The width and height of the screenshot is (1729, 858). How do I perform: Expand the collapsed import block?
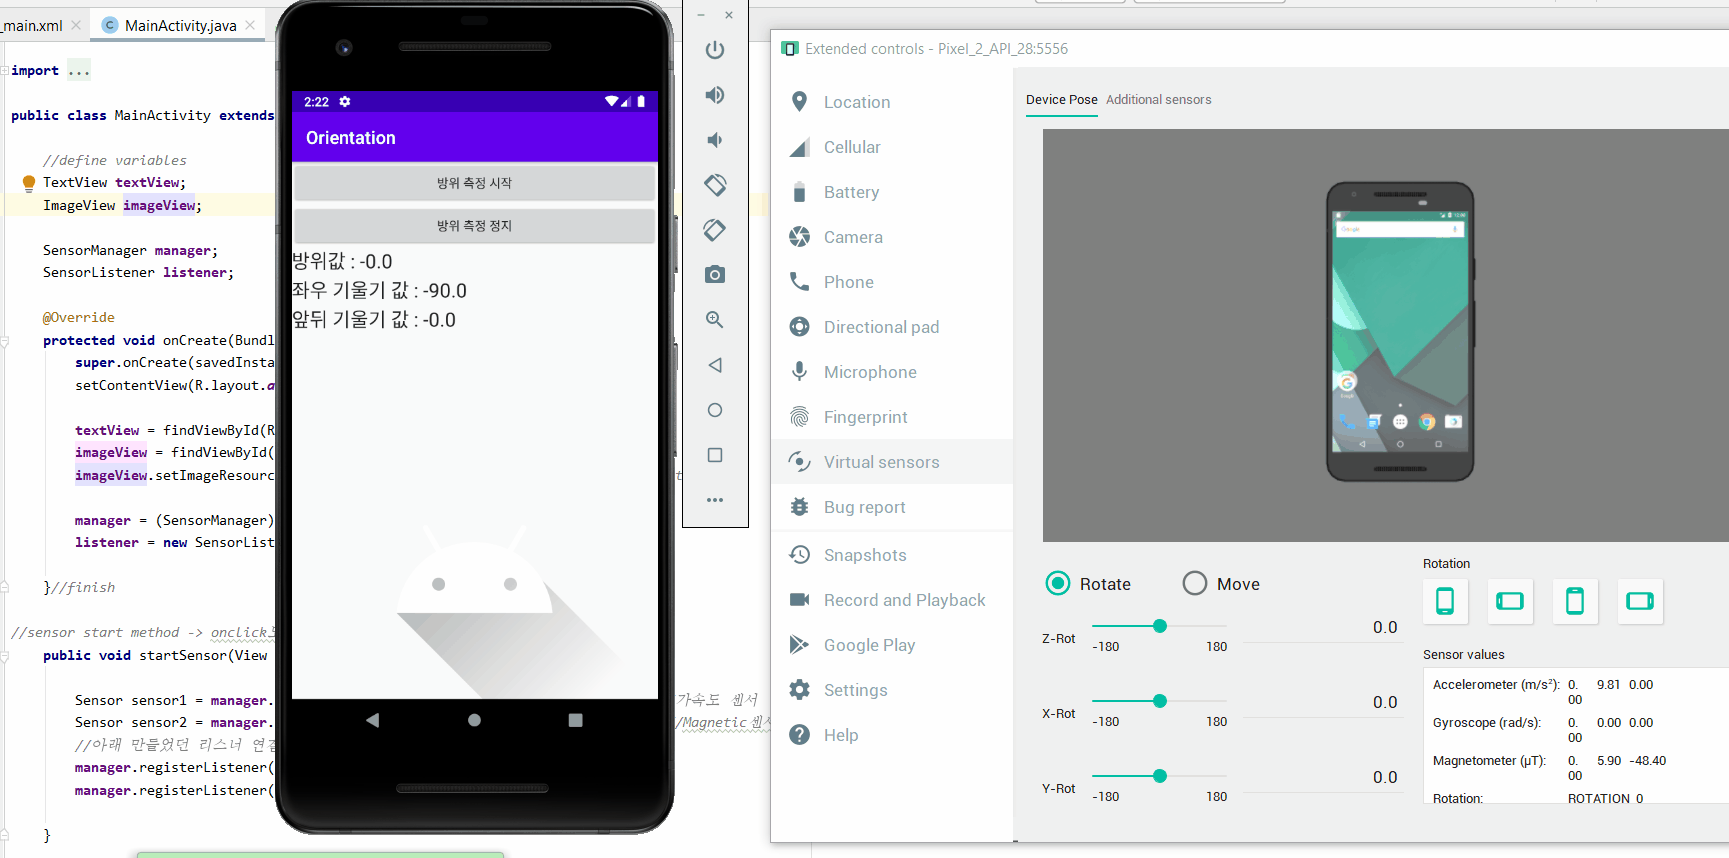click(x=79, y=71)
